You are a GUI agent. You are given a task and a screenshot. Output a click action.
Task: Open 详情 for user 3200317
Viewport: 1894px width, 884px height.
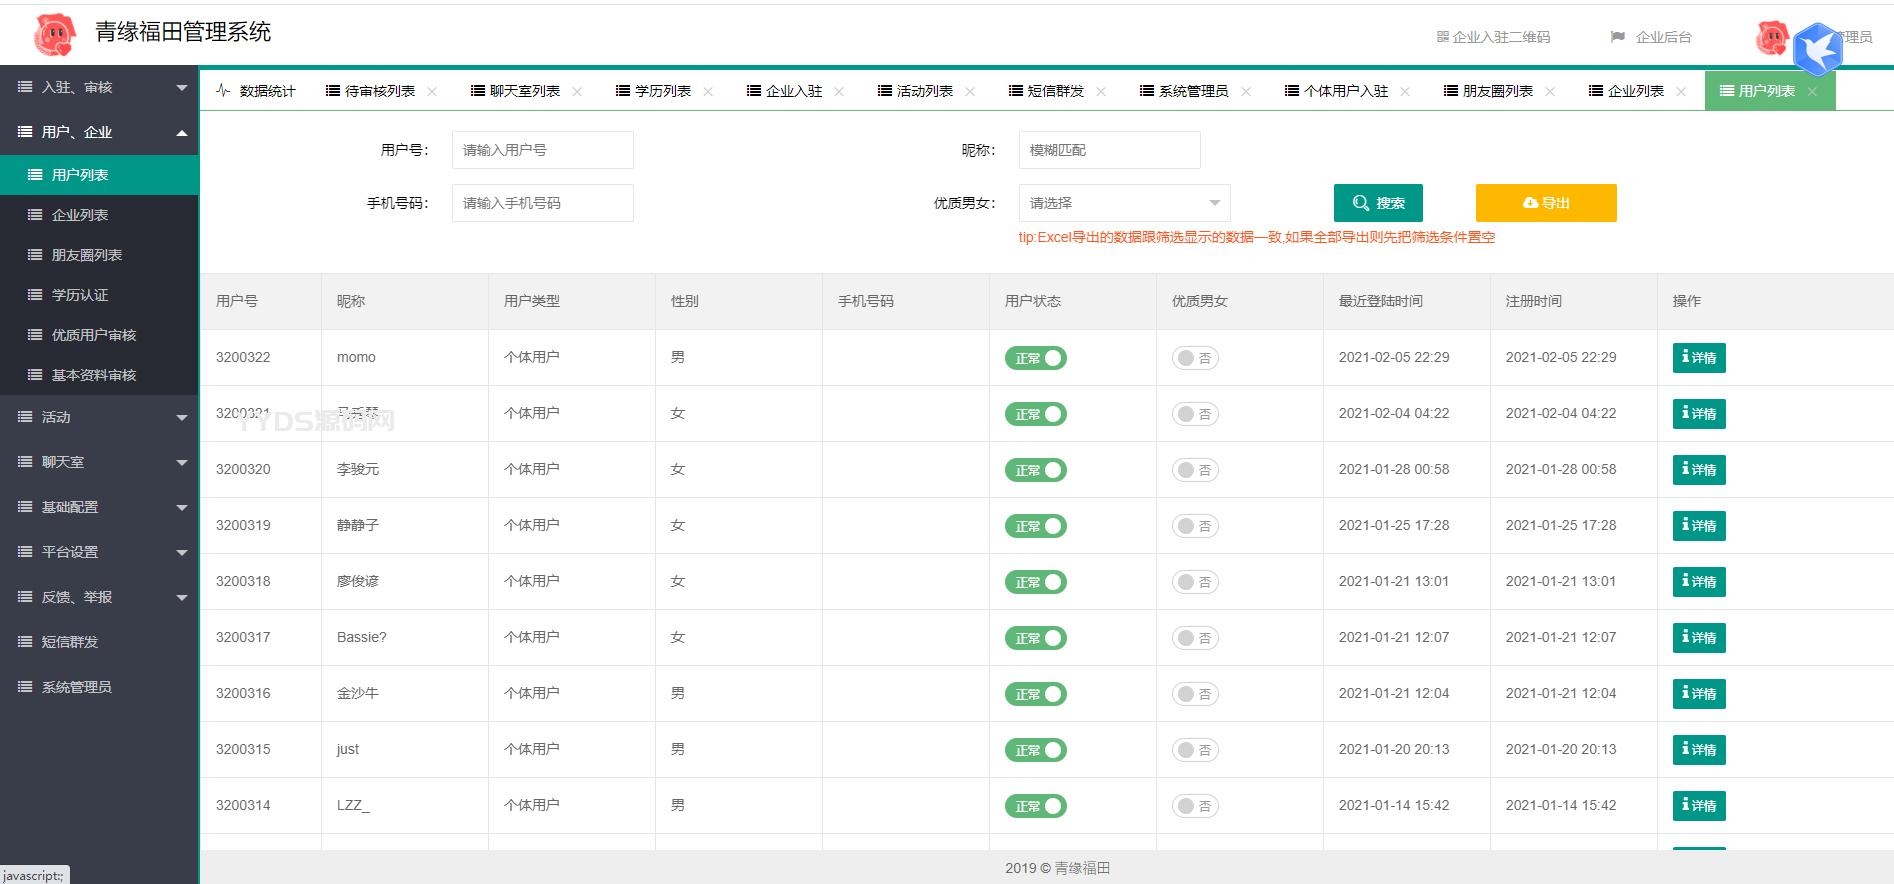coord(1699,638)
